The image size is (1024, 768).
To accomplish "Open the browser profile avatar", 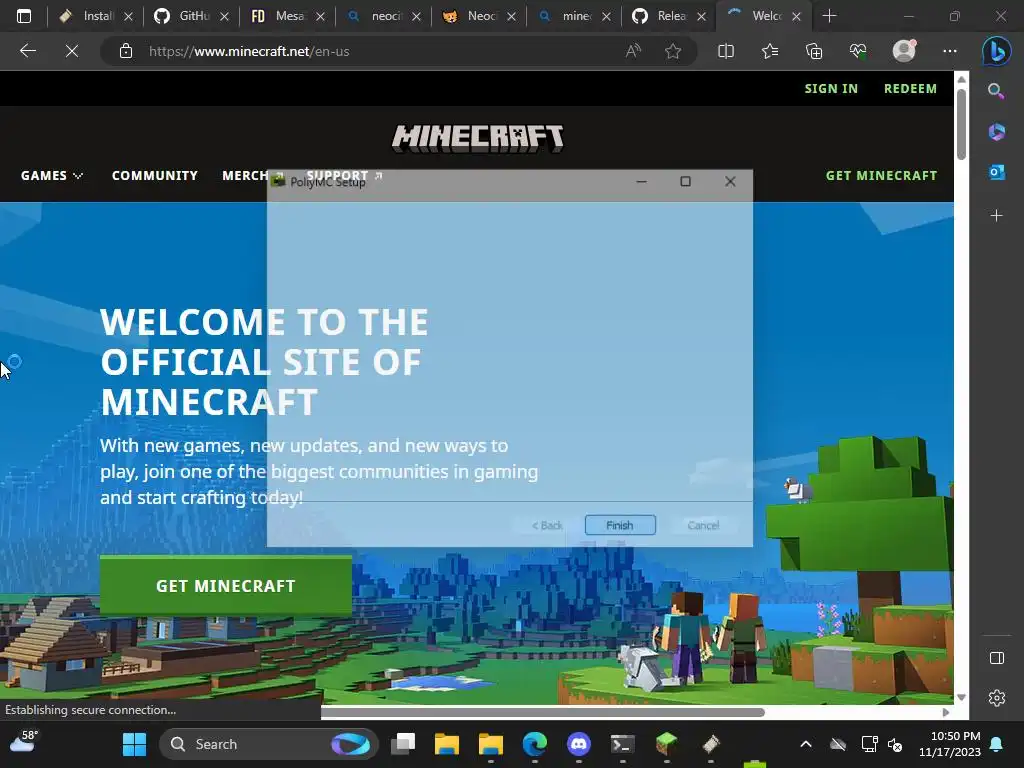I will 904,50.
